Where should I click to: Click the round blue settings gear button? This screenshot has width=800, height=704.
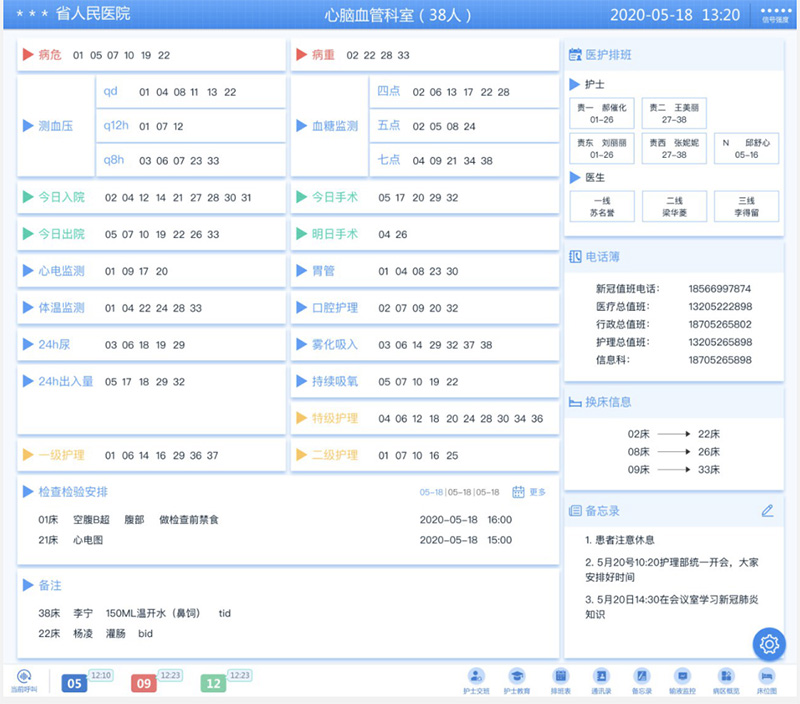[769, 644]
